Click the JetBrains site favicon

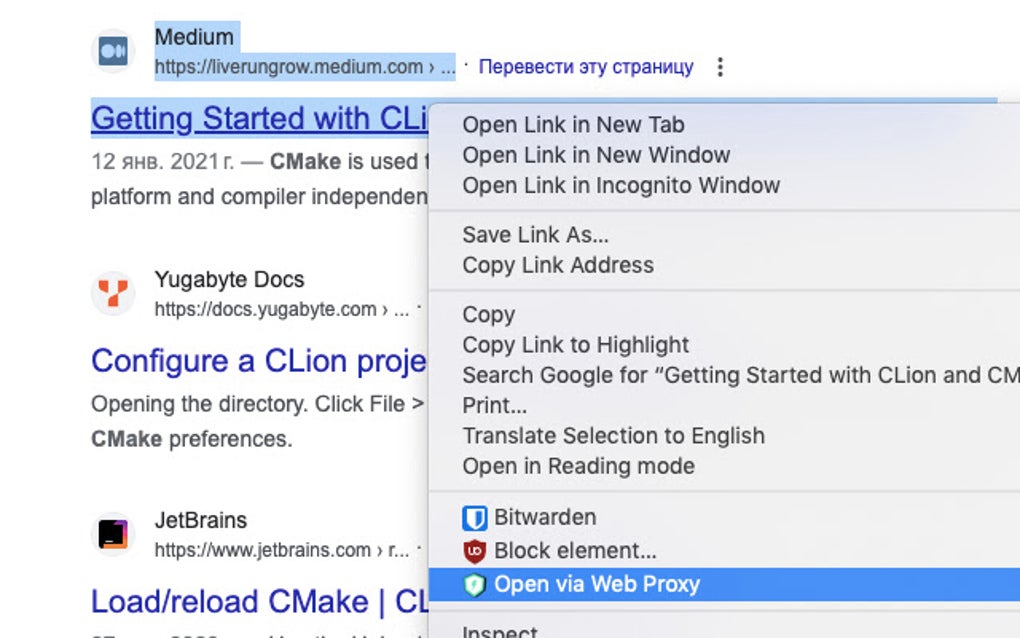[x=113, y=534]
